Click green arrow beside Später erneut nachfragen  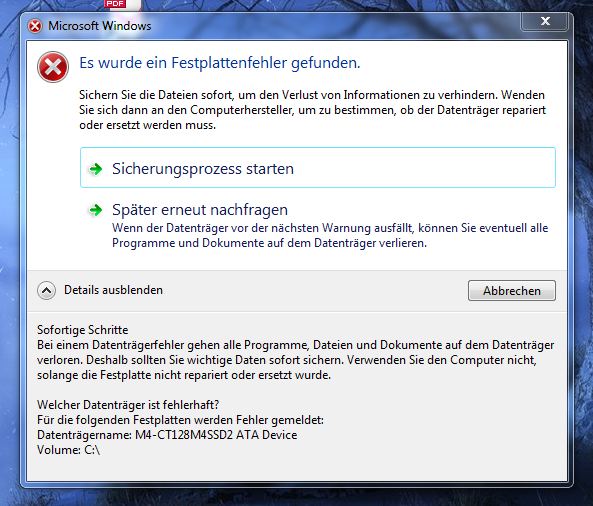tap(96, 210)
